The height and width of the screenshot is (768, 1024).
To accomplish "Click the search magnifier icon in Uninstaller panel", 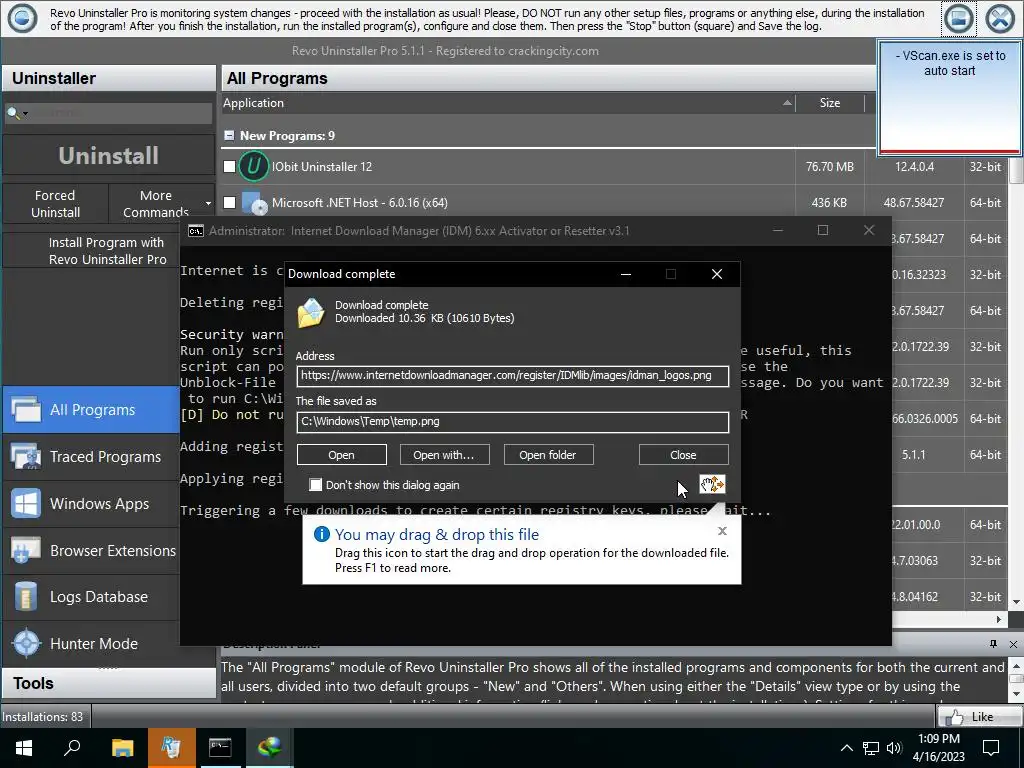I will 13,113.
